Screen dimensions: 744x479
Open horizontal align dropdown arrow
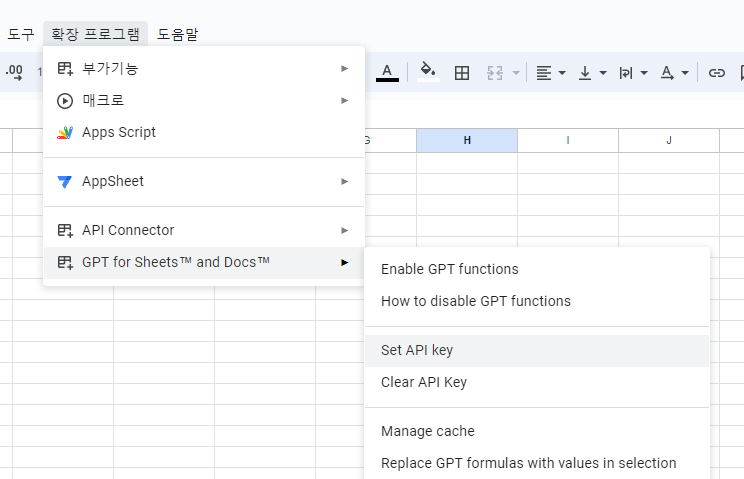[562, 73]
